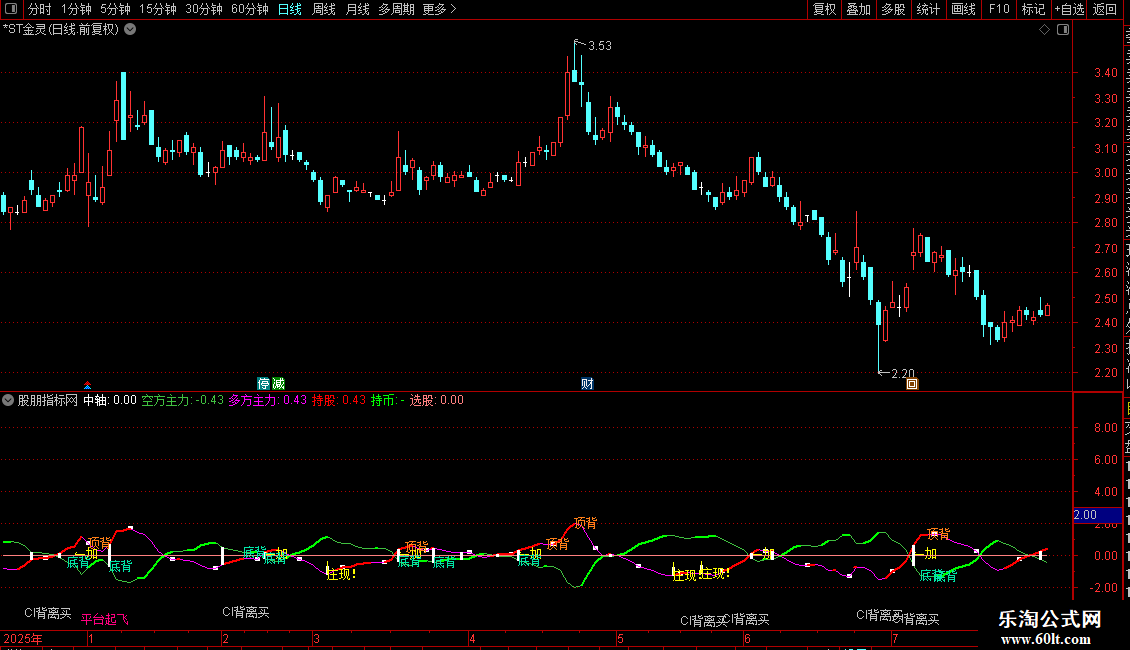Viewport: 1130px width, 650px height.
Task: Click the 统计 statistics button
Action: coord(927,9)
